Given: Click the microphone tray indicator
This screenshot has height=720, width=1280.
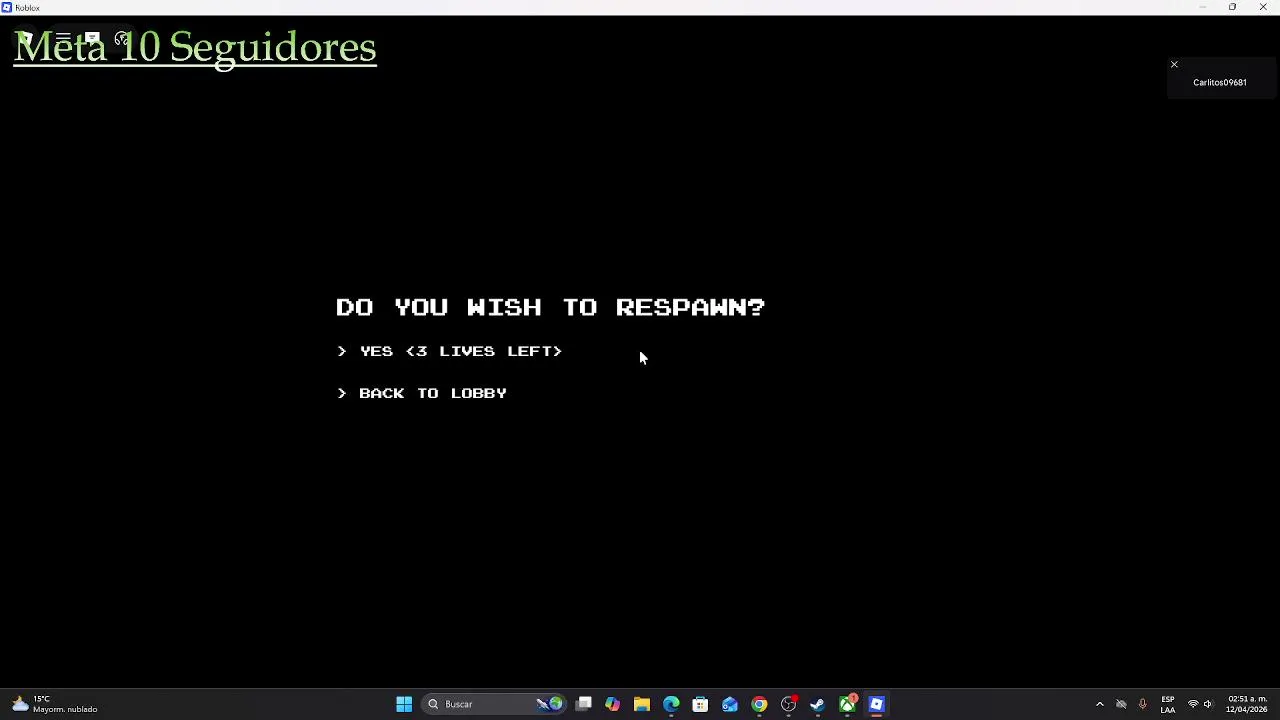Looking at the screenshot, I should [x=1142, y=704].
